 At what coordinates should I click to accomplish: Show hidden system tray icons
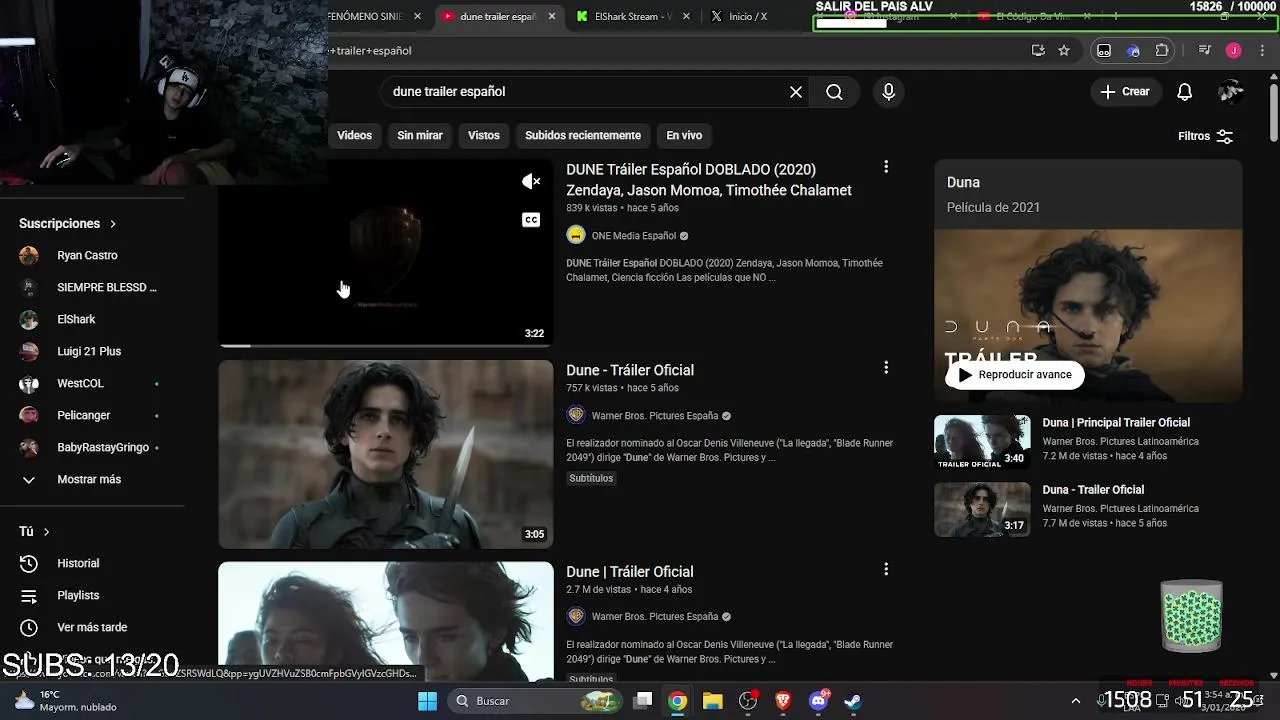pos(1076,701)
